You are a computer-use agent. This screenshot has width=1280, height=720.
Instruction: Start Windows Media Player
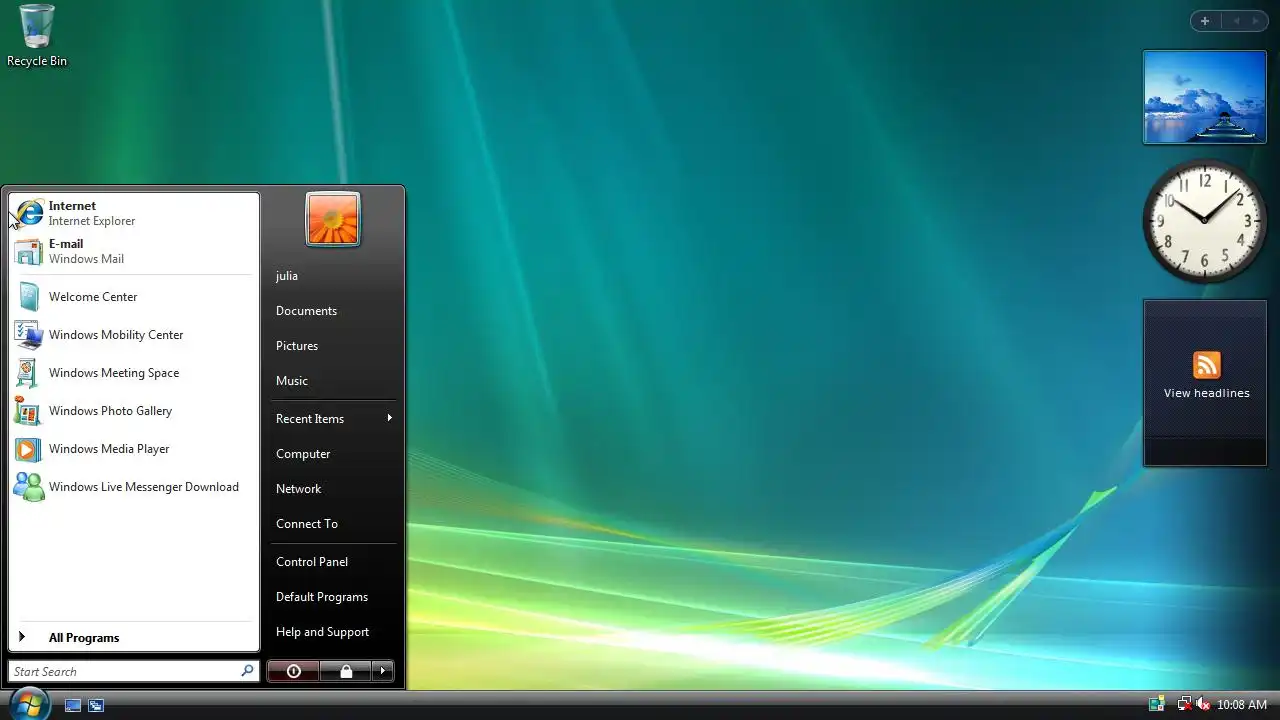point(134,449)
